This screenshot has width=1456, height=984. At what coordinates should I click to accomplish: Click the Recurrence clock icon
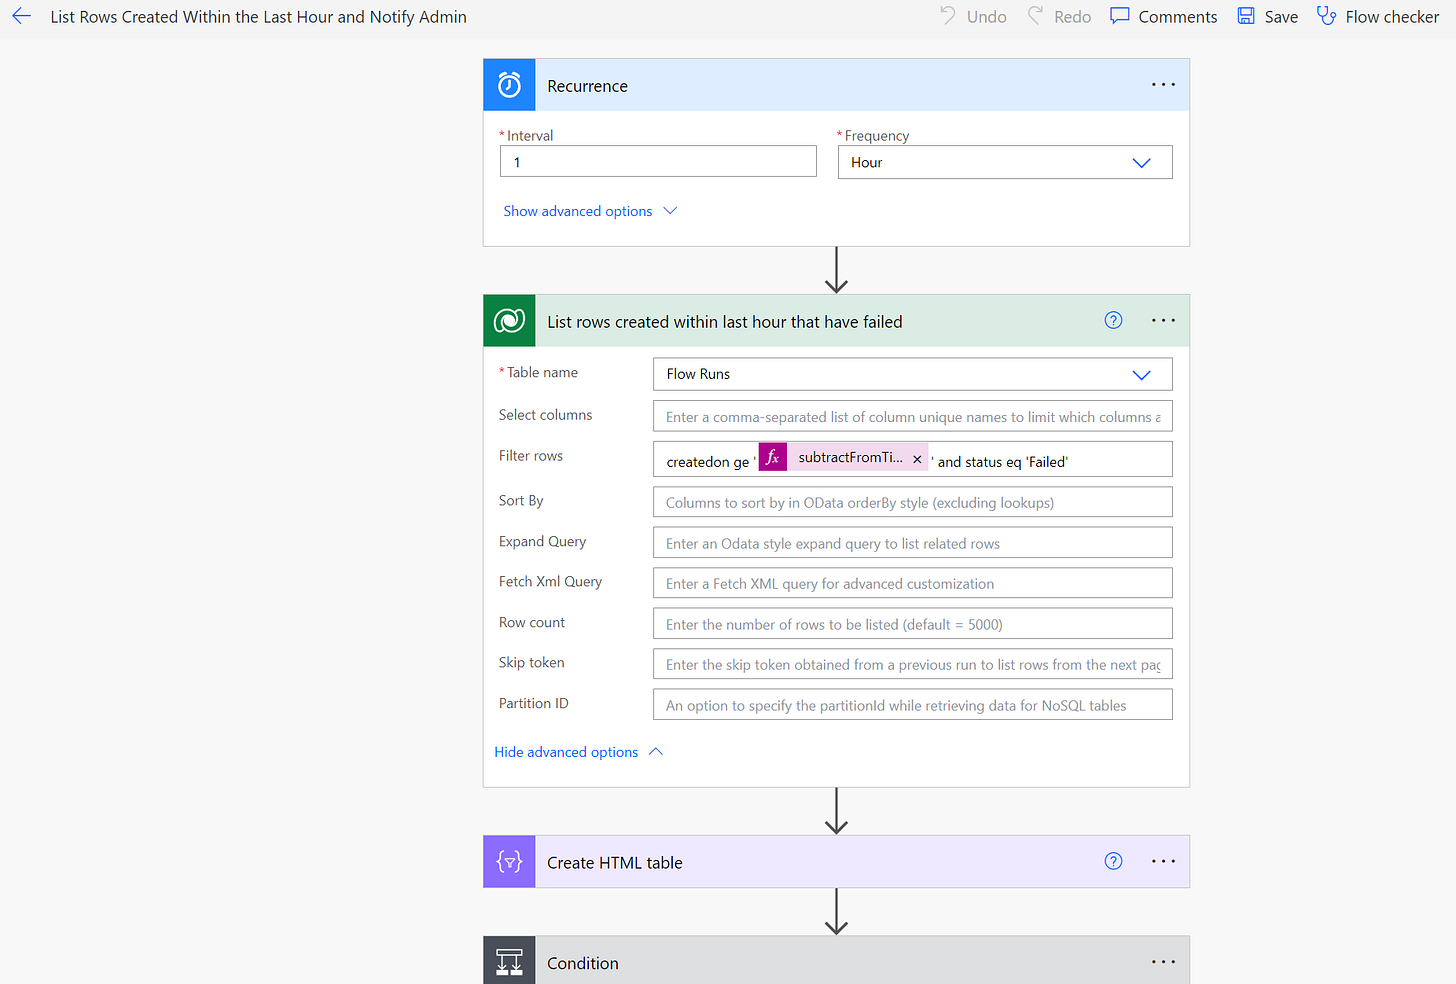[x=509, y=85]
